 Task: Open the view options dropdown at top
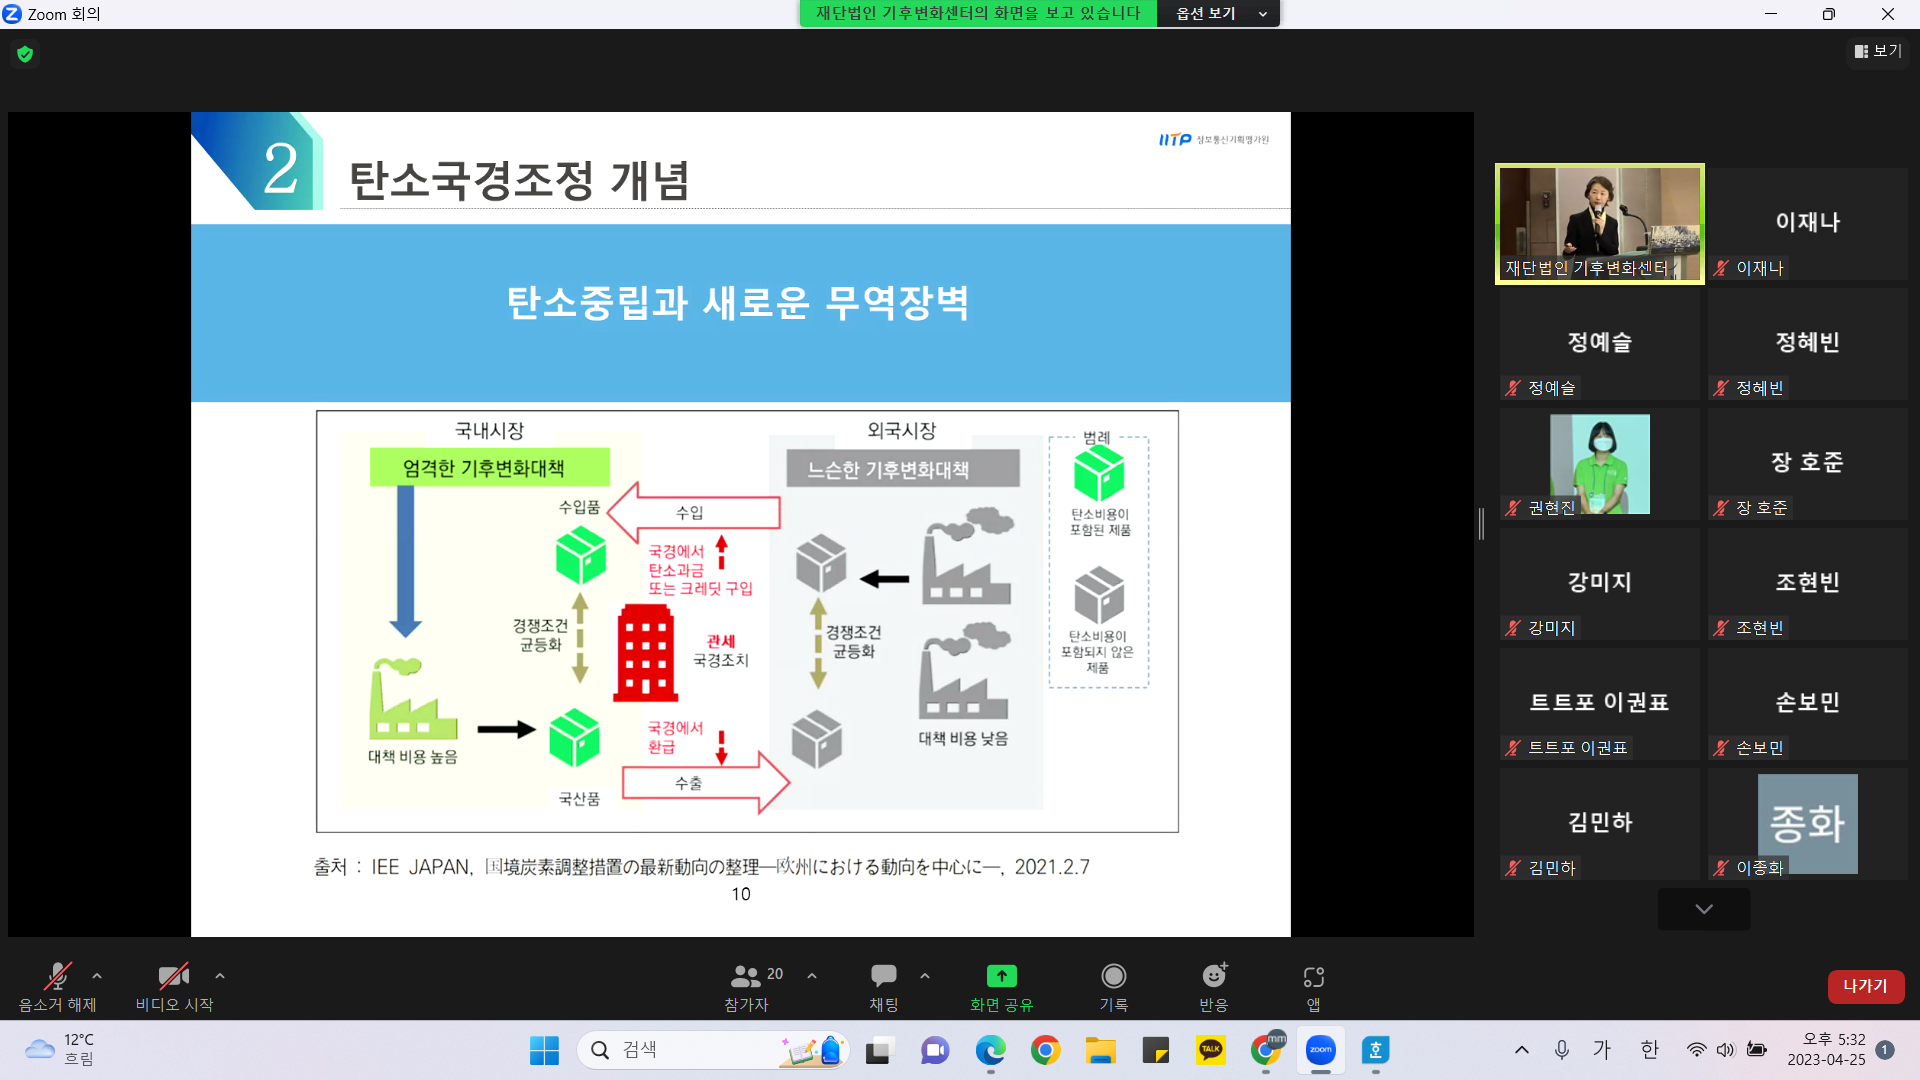point(1218,13)
